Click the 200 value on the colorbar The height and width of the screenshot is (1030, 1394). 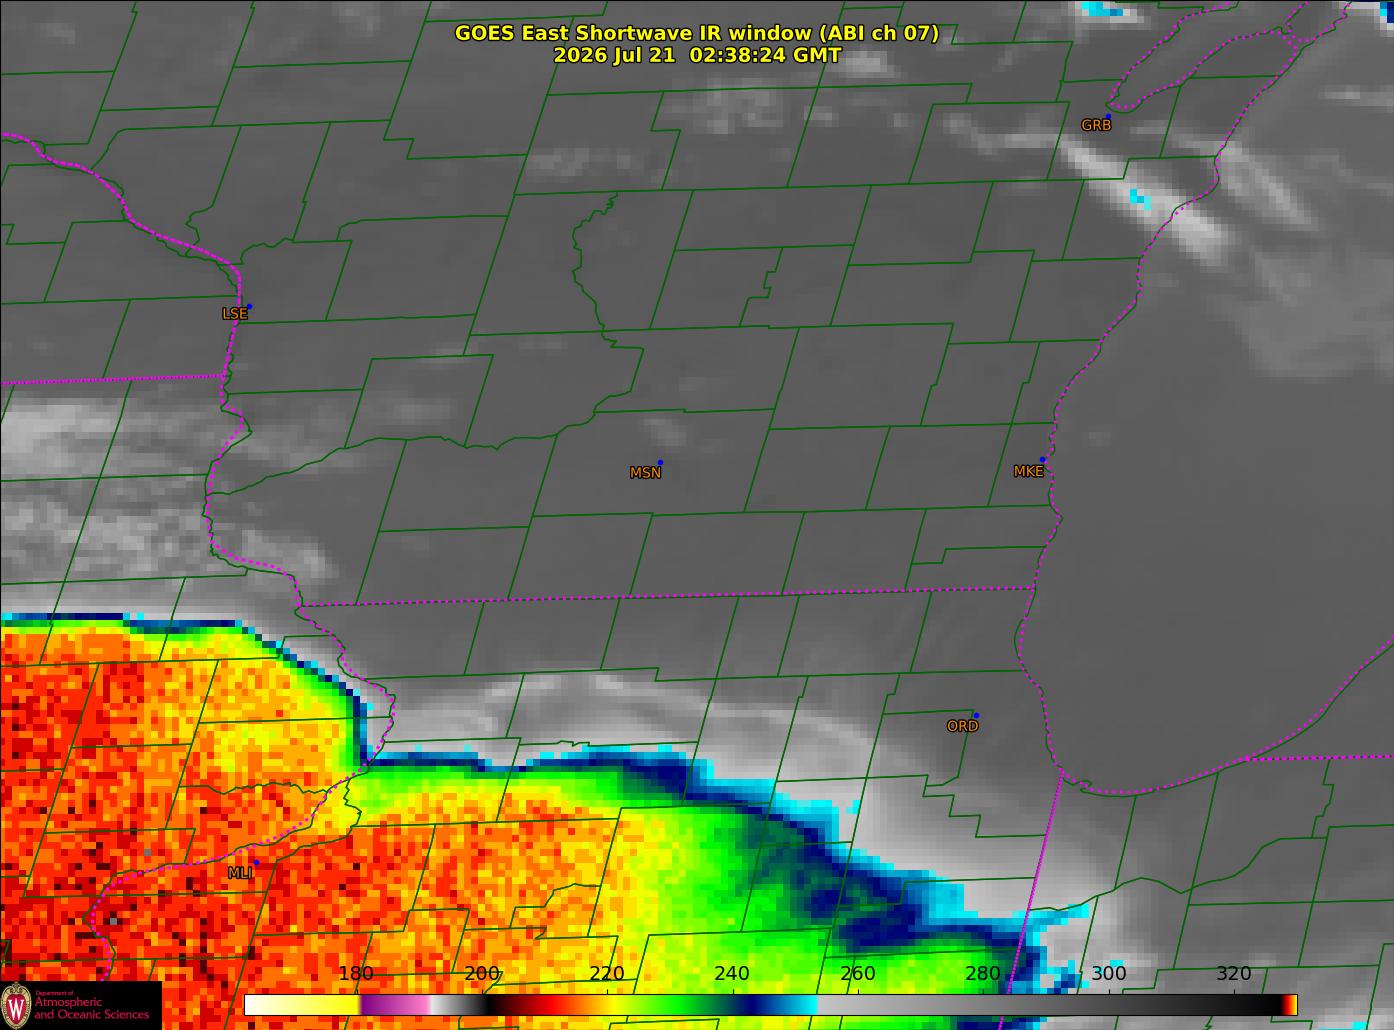click(482, 974)
